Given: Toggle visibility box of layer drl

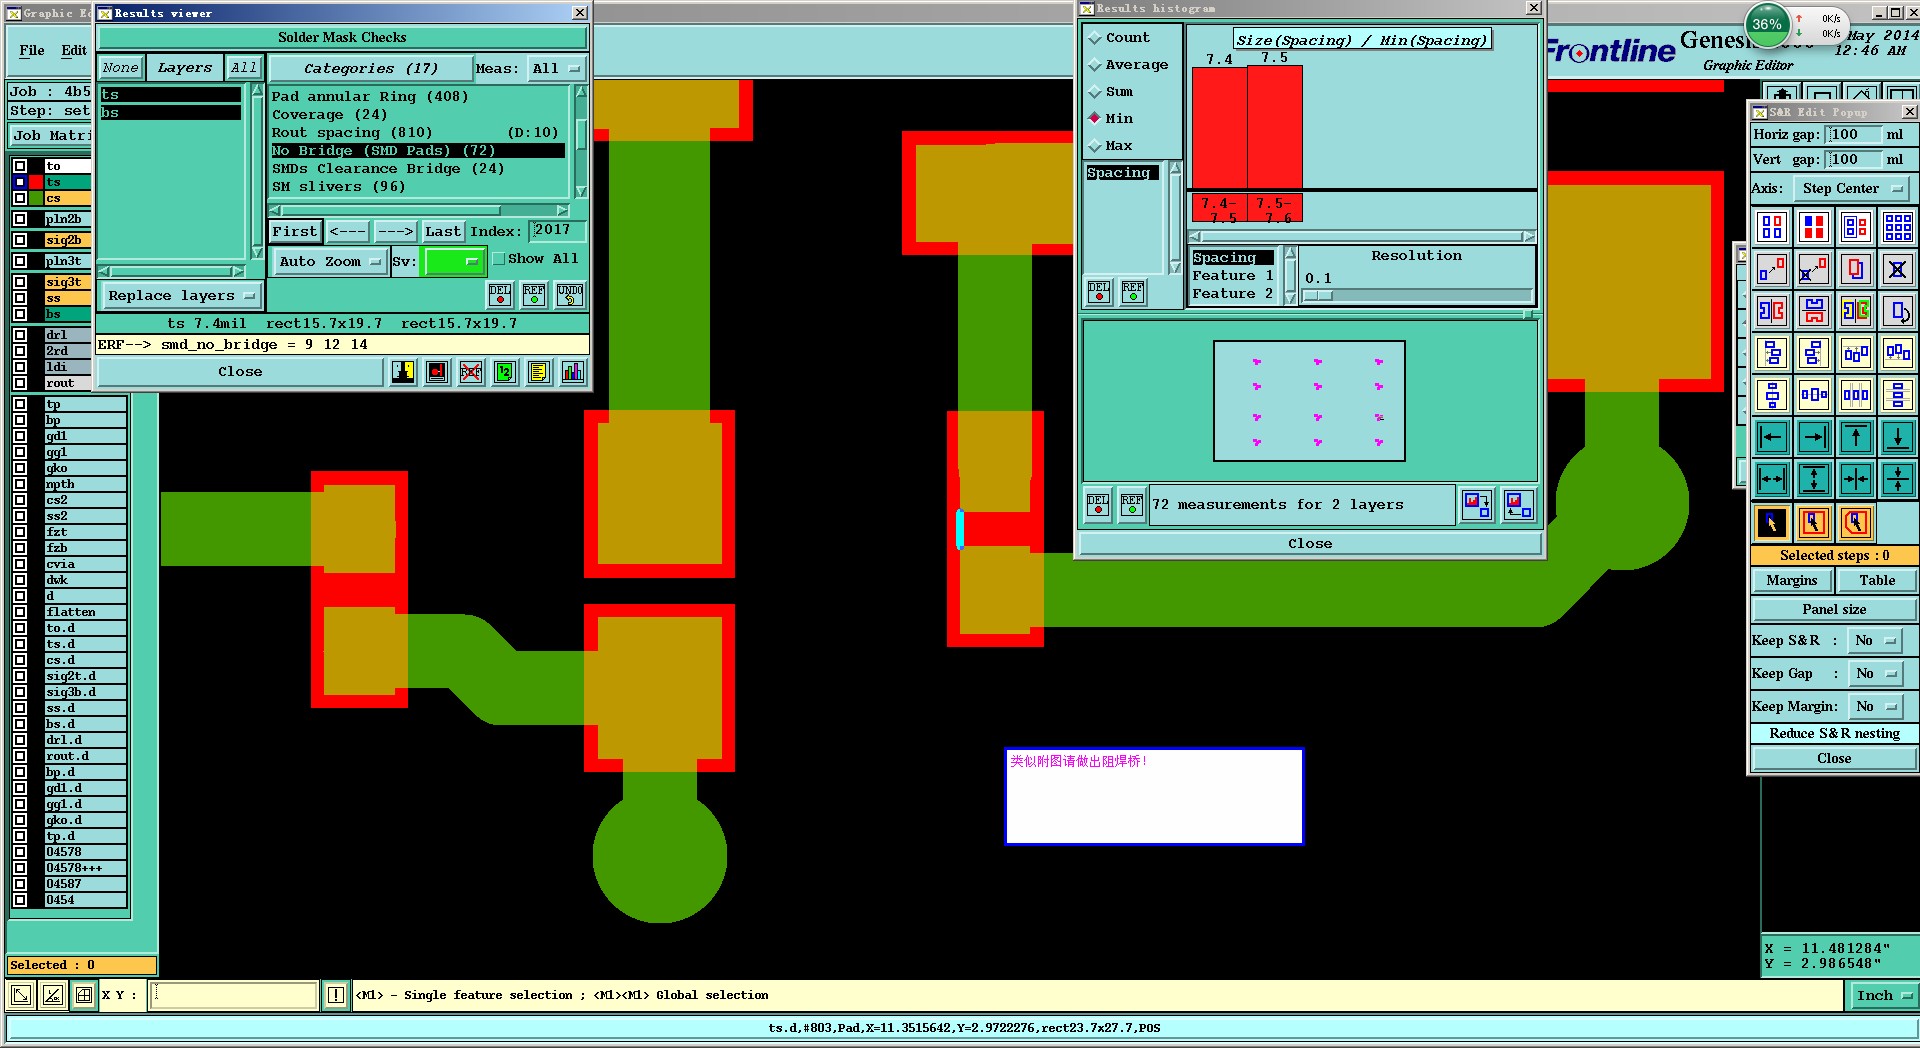Looking at the screenshot, I should click(x=20, y=335).
